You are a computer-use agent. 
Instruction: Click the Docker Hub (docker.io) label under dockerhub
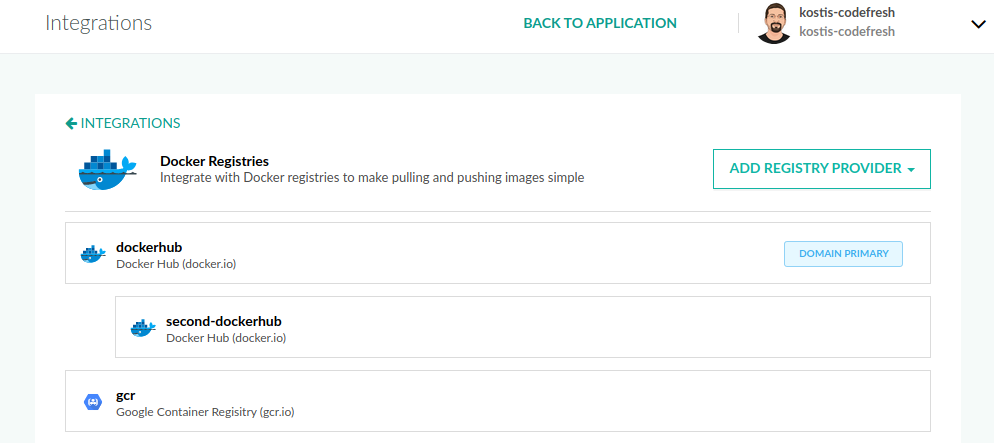(x=176, y=264)
